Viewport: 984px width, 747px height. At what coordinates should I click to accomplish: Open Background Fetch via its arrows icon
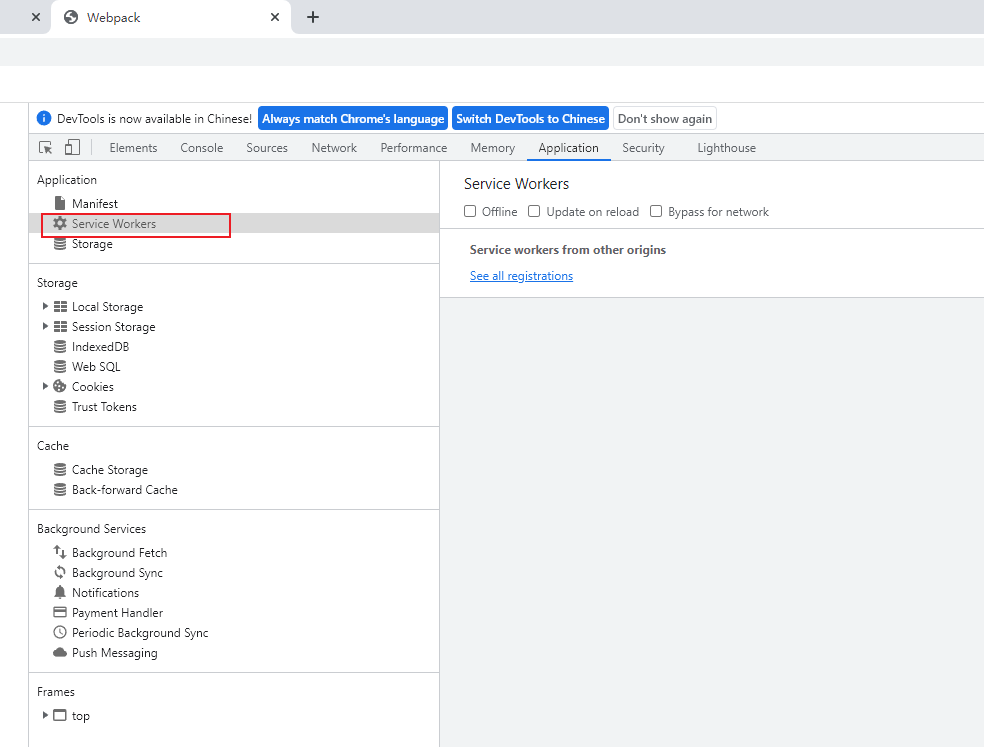click(x=58, y=552)
